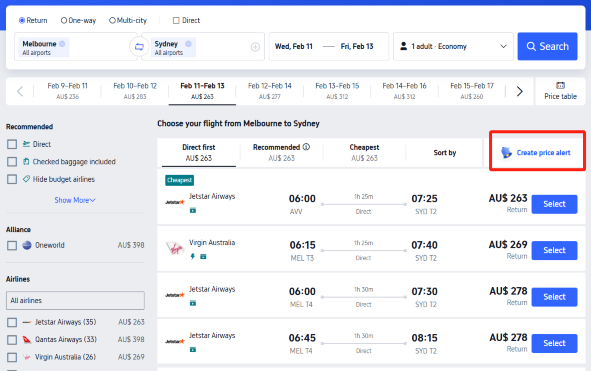Click the Recommended info icon
The height and width of the screenshot is (371, 591).
pos(306,147)
